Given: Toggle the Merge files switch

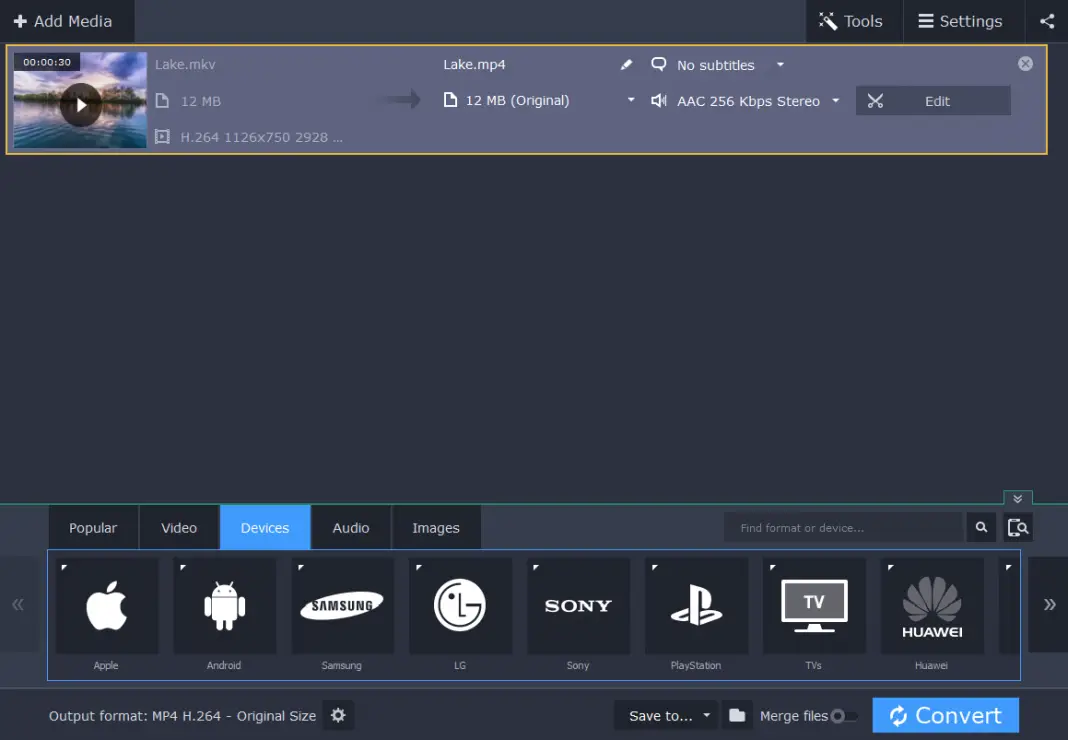Looking at the screenshot, I should click(x=844, y=716).
